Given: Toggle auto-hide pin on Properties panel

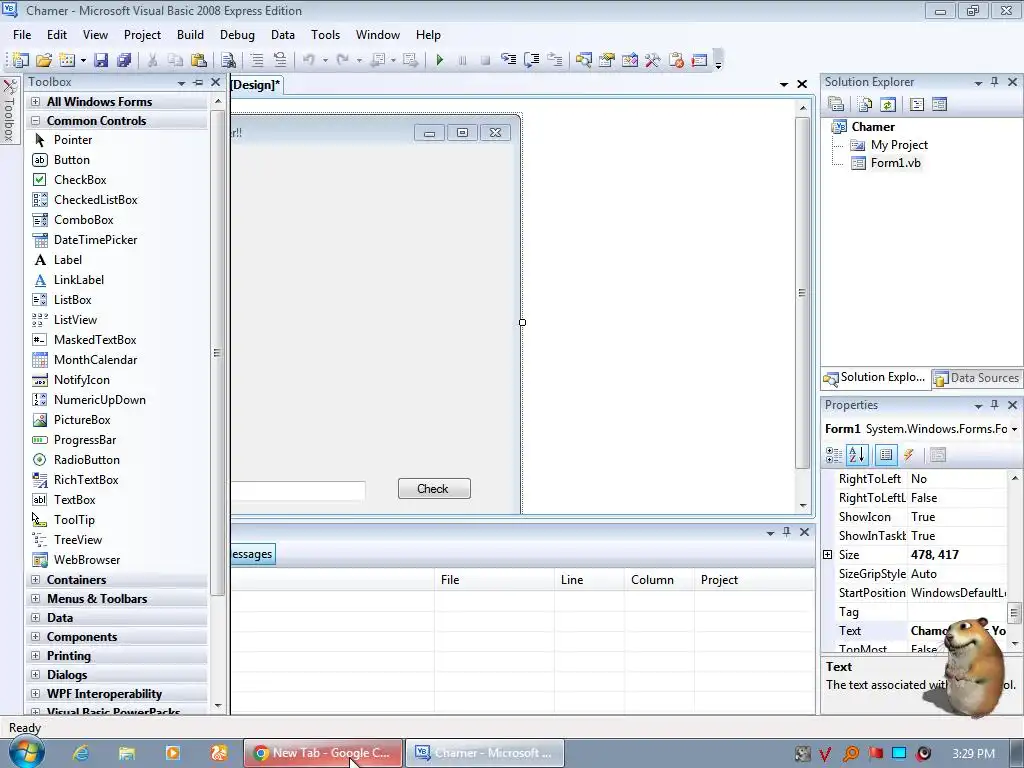Looking at the screenshot, I should pyautogui.click(x=995, y=405).
